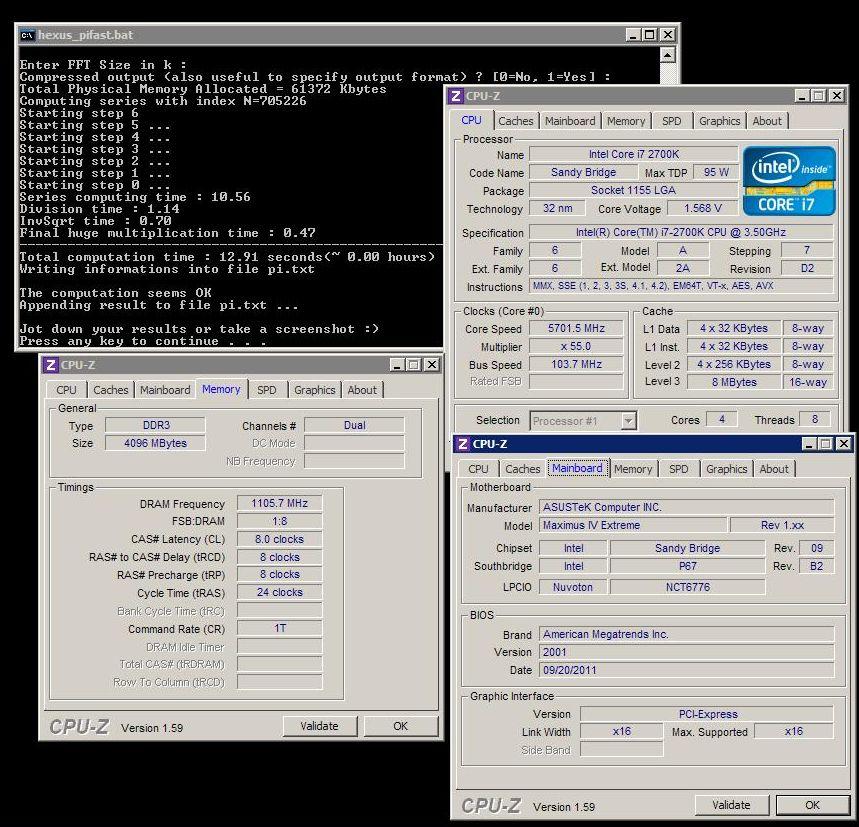Click the Core Voltage 1.568 V value
Image resolution: width=859 pixels, height=827 pixels.
[x=702, y=209]
